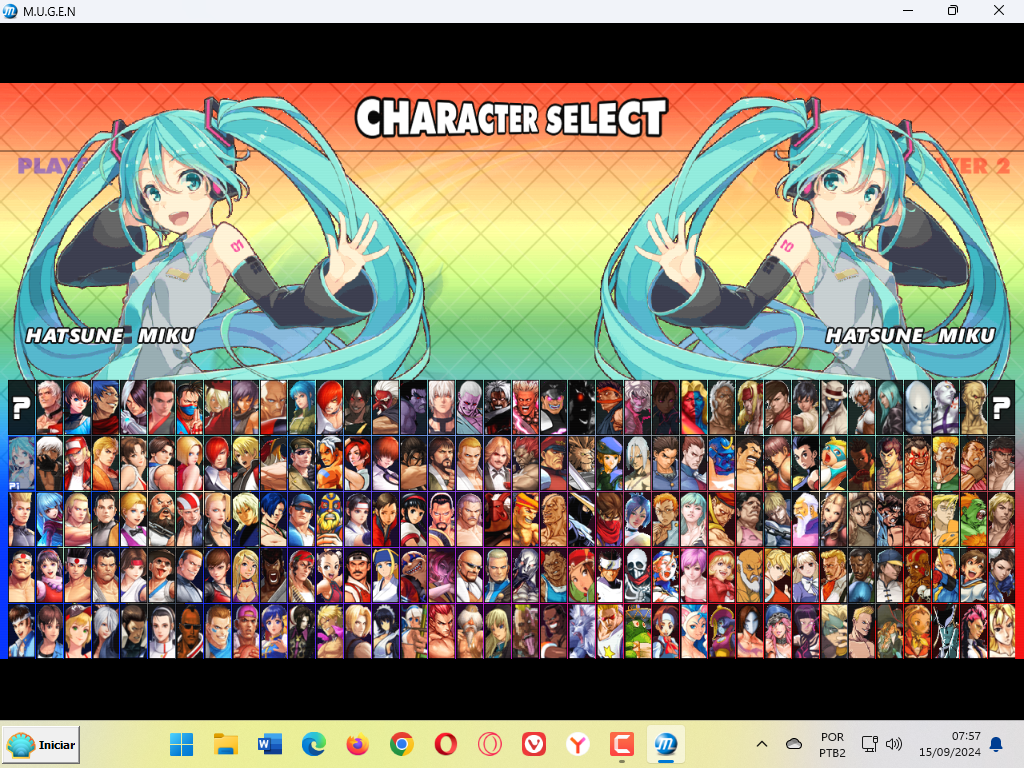Open the volume control in system tray
Image resolution: width=1024 pixels, height=768 pixels.
click(893, 744)
